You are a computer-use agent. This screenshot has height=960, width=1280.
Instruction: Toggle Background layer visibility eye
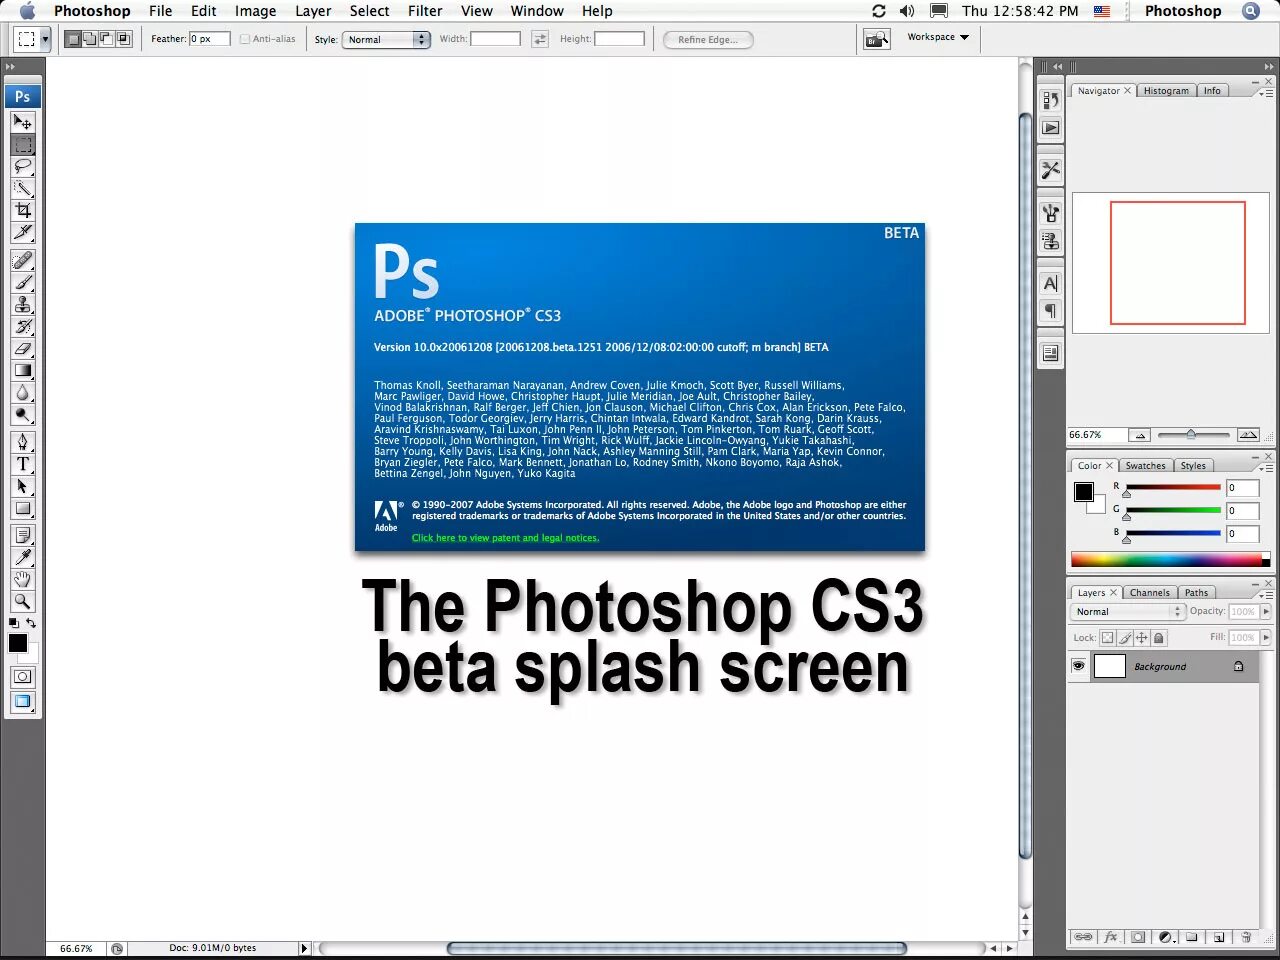(x=1078, y=666)
